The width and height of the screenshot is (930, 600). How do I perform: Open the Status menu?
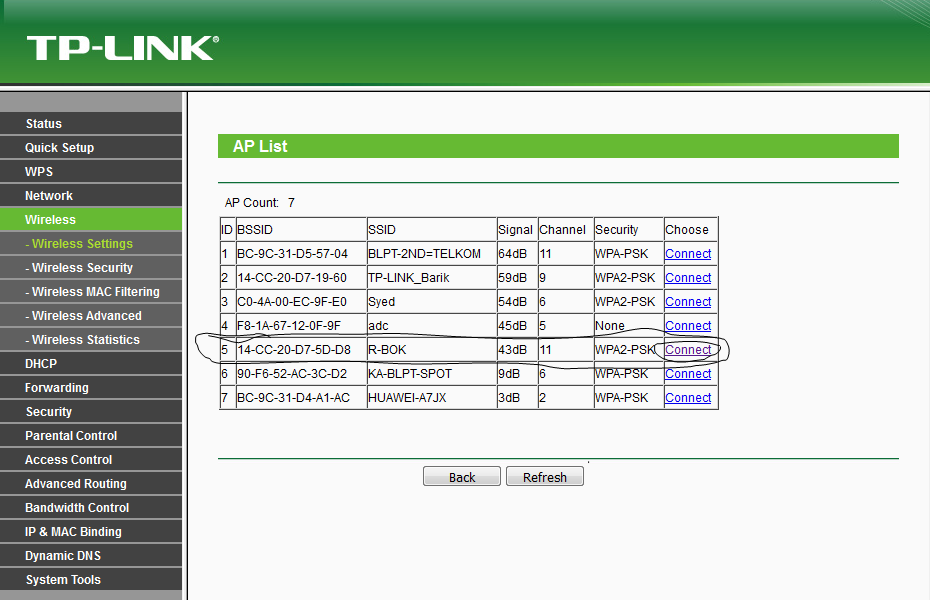pyautogui.click(x=91, y=123)
